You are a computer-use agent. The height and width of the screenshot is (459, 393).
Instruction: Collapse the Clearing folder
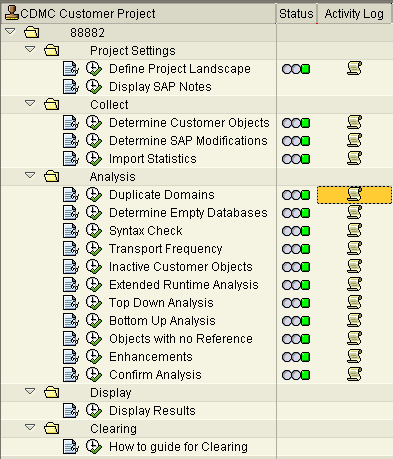click(30, 427)
